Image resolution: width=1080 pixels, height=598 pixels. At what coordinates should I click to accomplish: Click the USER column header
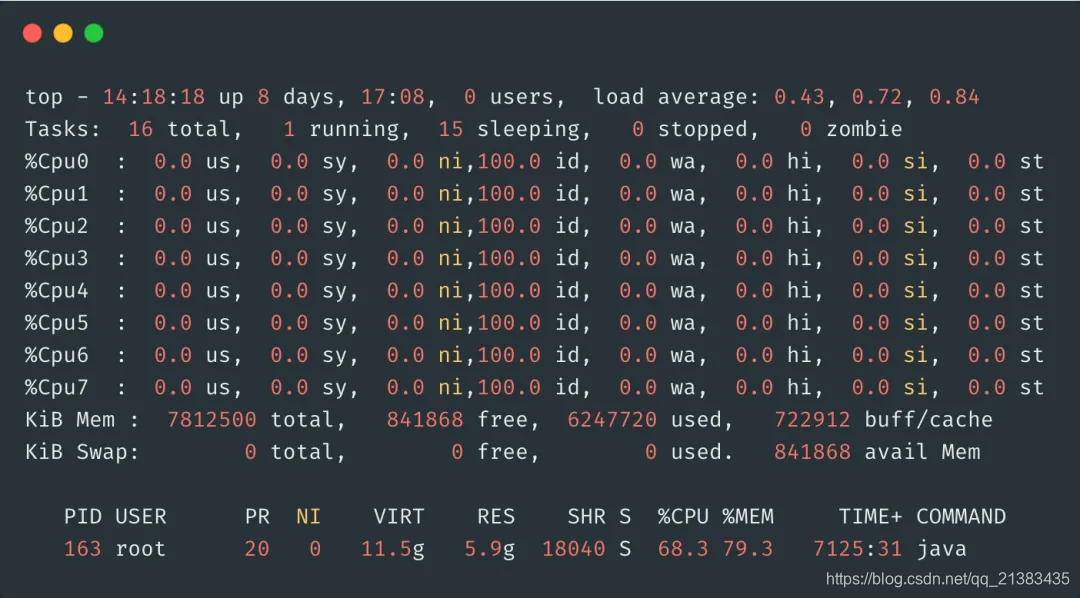click(x=141, y=517)
